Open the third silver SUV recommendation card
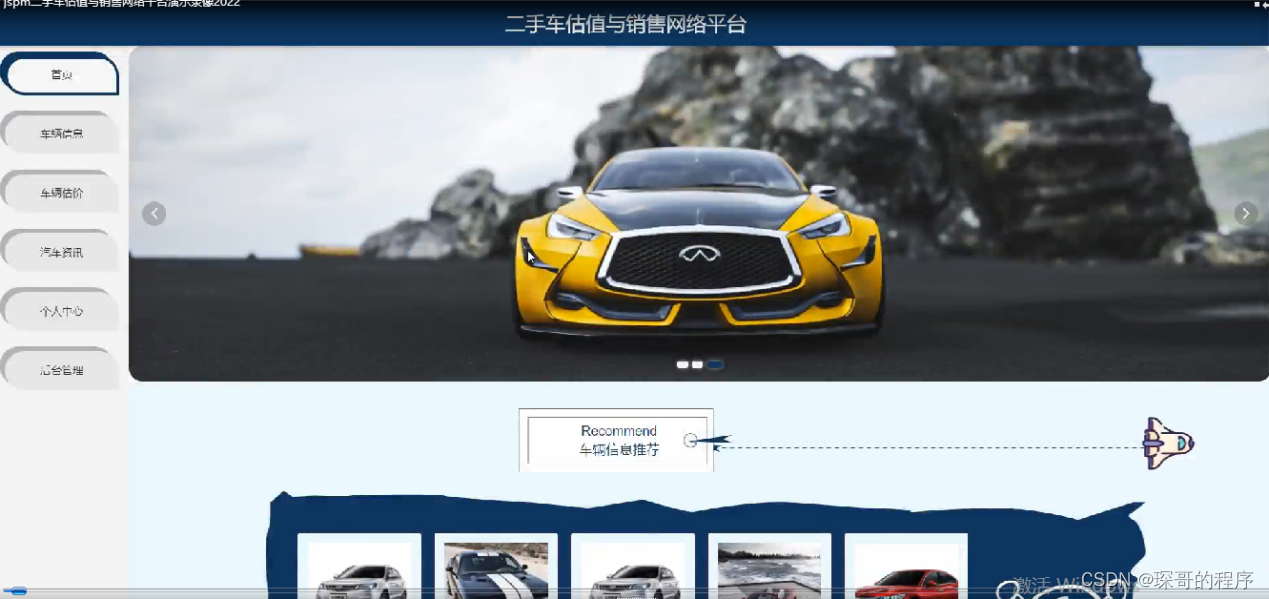This screenshot has width=1269, height=599. (x=633, y=566)
